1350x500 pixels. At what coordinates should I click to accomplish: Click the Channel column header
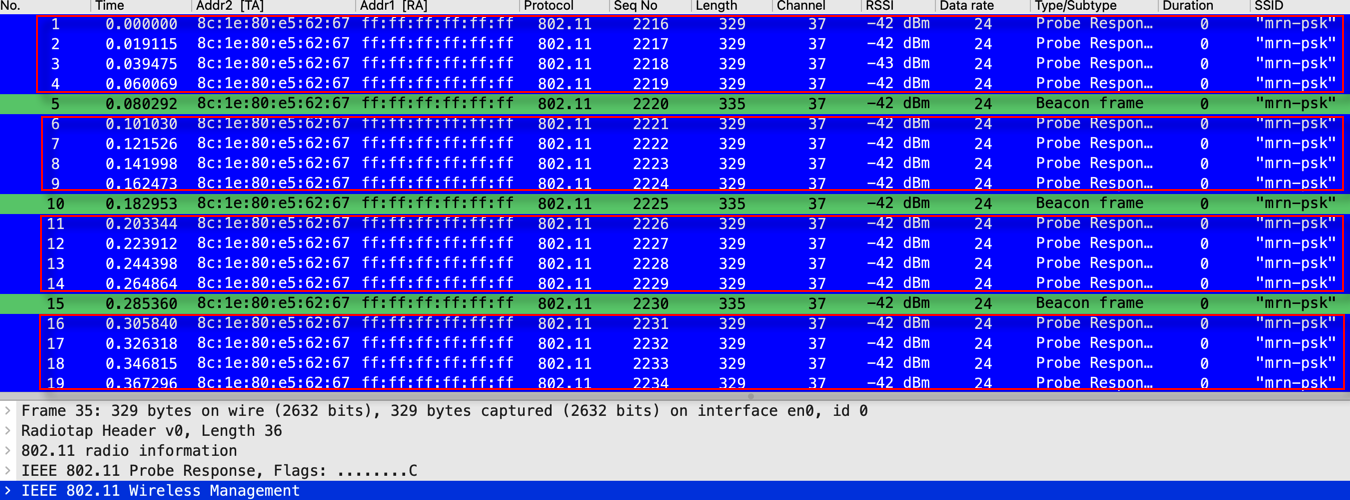800,6
